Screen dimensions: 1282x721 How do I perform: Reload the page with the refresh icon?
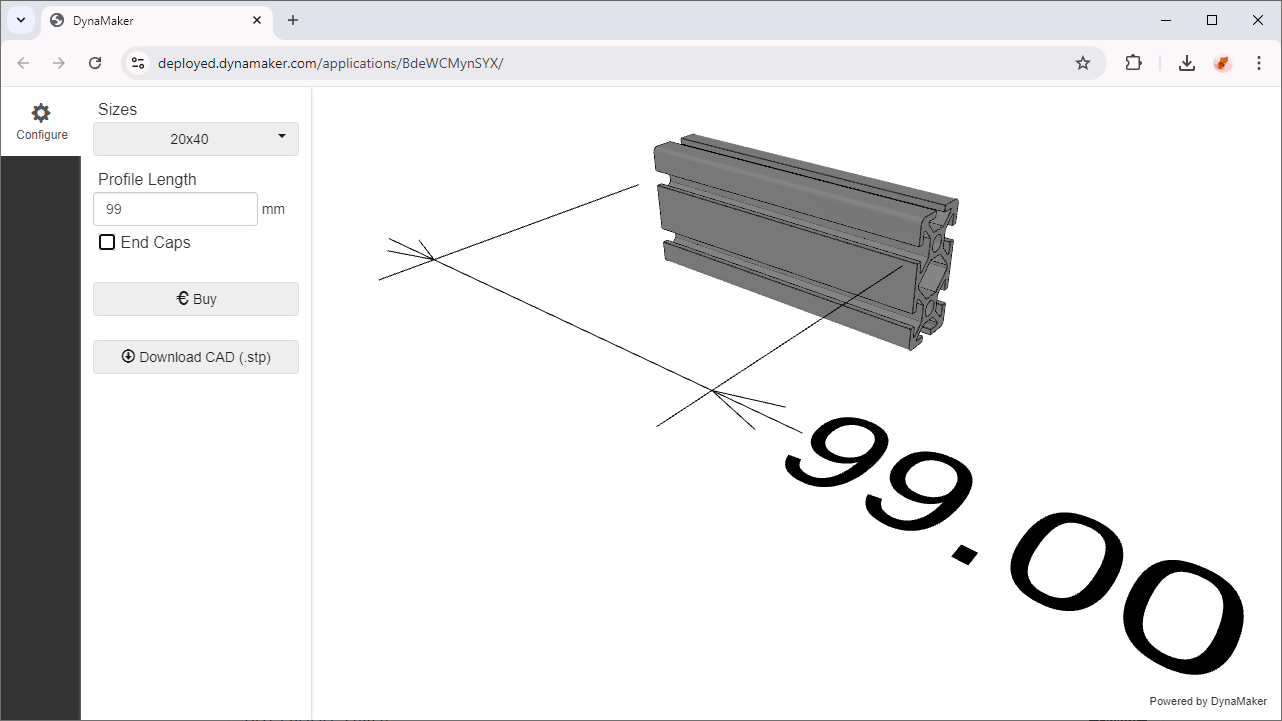pyautogui.click(x=95, y=63)
